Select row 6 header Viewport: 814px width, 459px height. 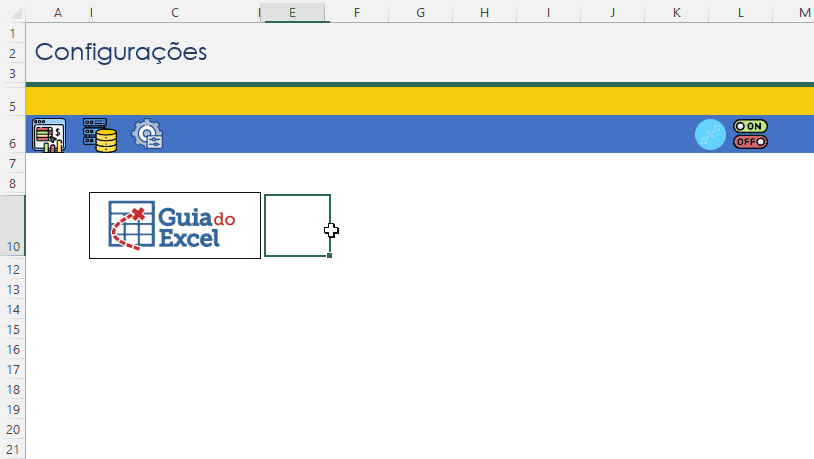pyautogui.click(x=12, y=143)
